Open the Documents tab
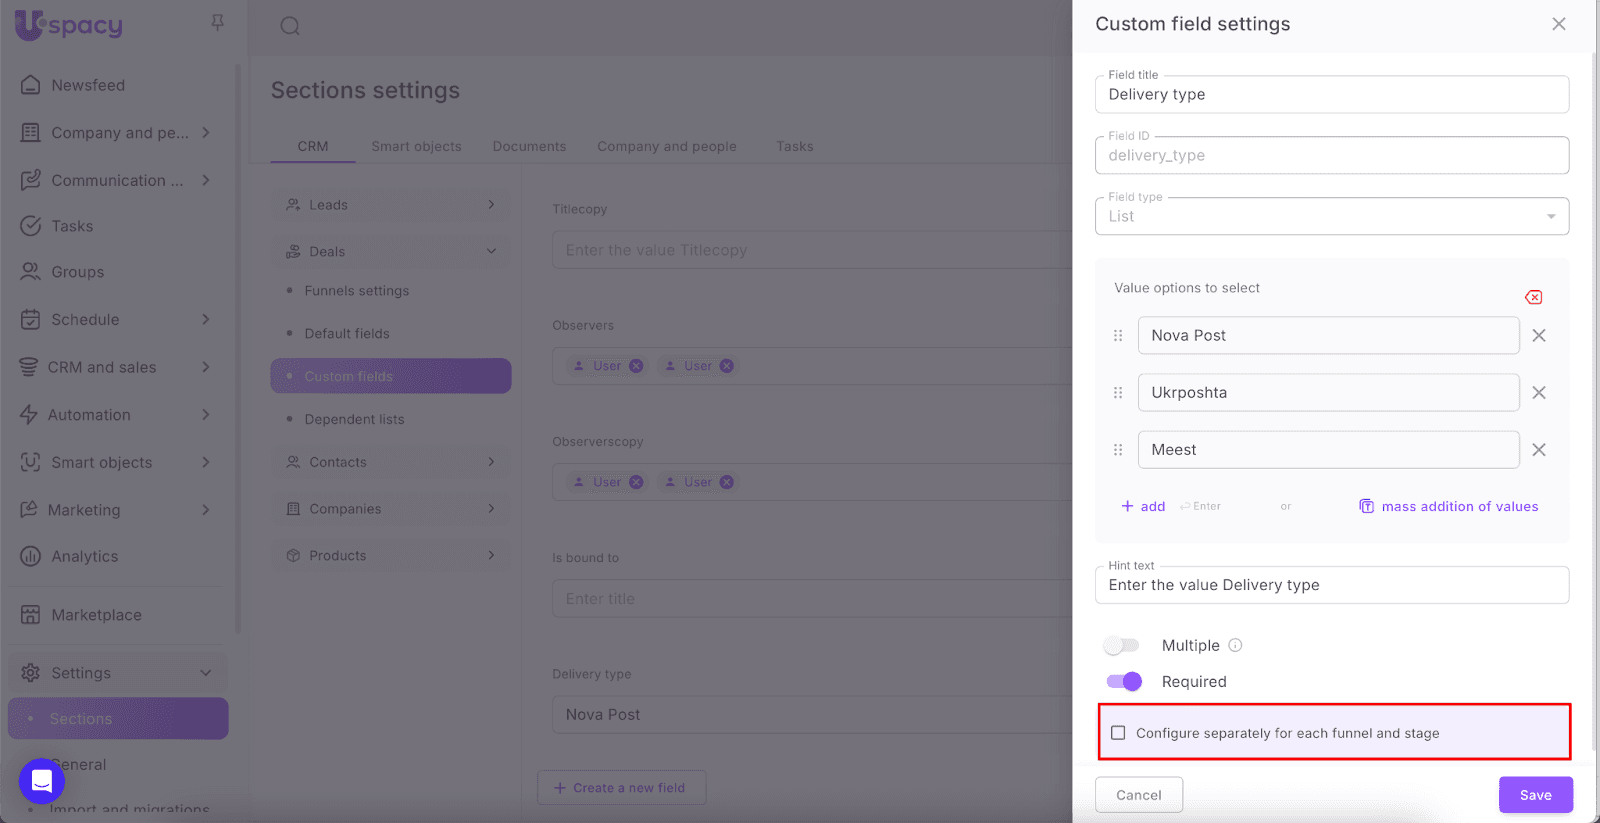Screen dimensions: 1600x823 (529, 146)
